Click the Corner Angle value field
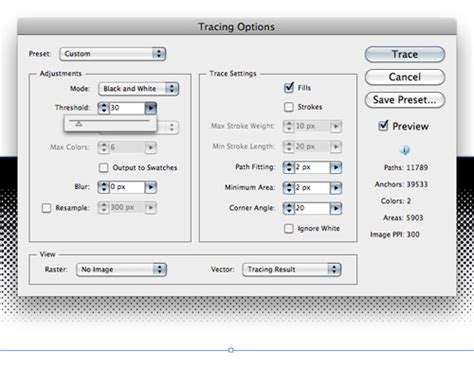474x366 pixels. pos(312,208)
